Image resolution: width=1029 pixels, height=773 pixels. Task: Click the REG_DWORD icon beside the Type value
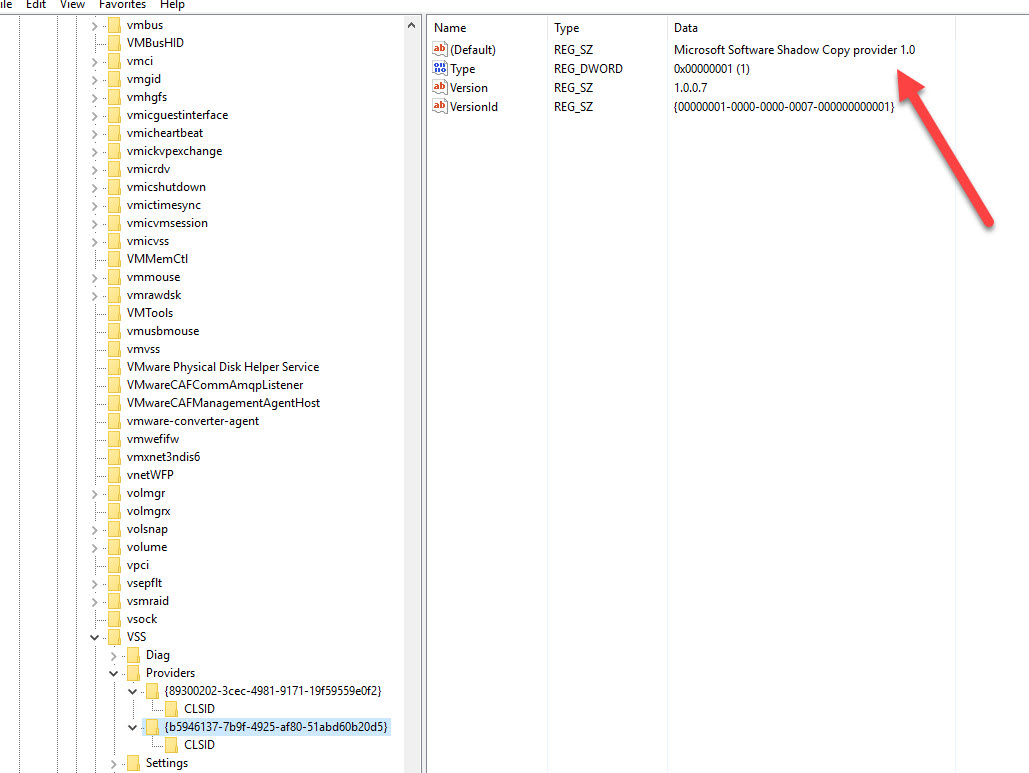(x=439, y=68)
